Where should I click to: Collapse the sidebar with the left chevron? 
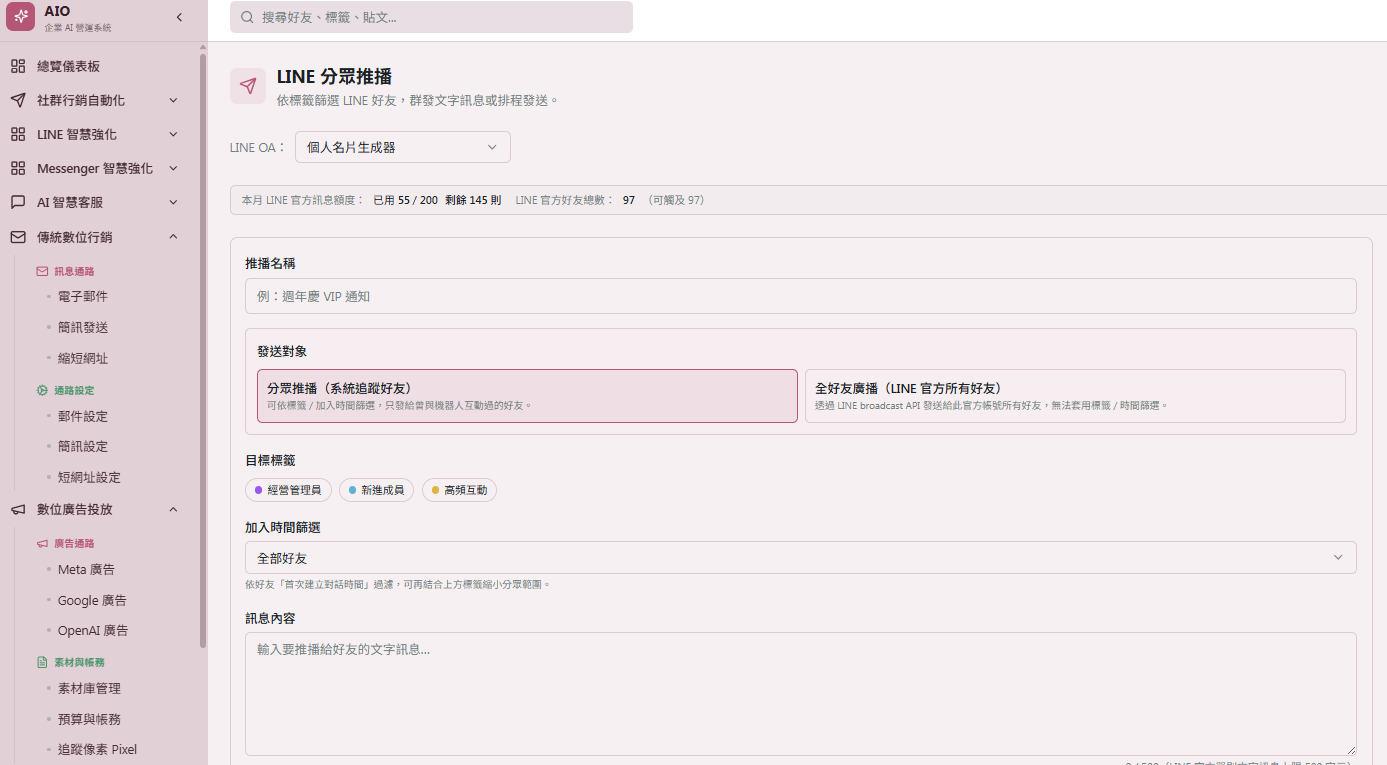pyautogui.click(x=179, y=17)
